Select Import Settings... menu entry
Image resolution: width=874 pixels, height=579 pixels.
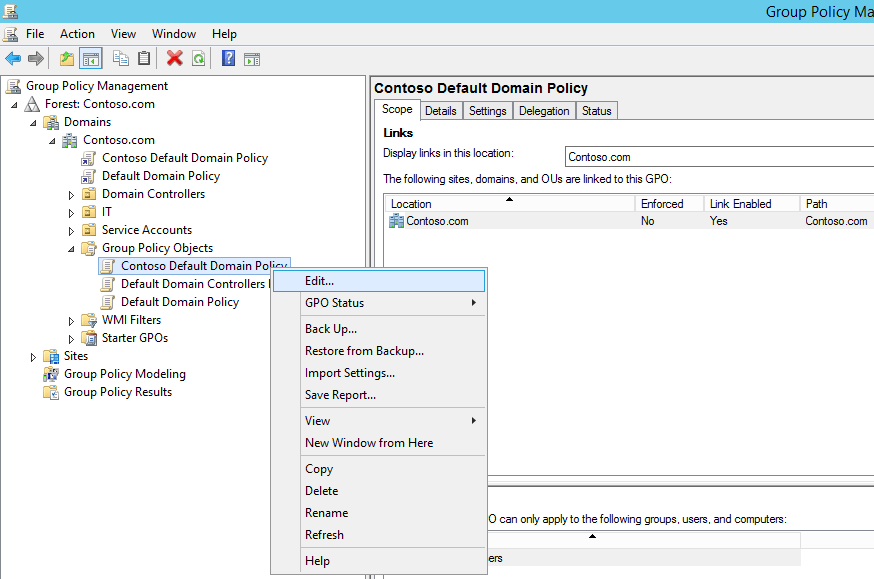click(379, 373)
